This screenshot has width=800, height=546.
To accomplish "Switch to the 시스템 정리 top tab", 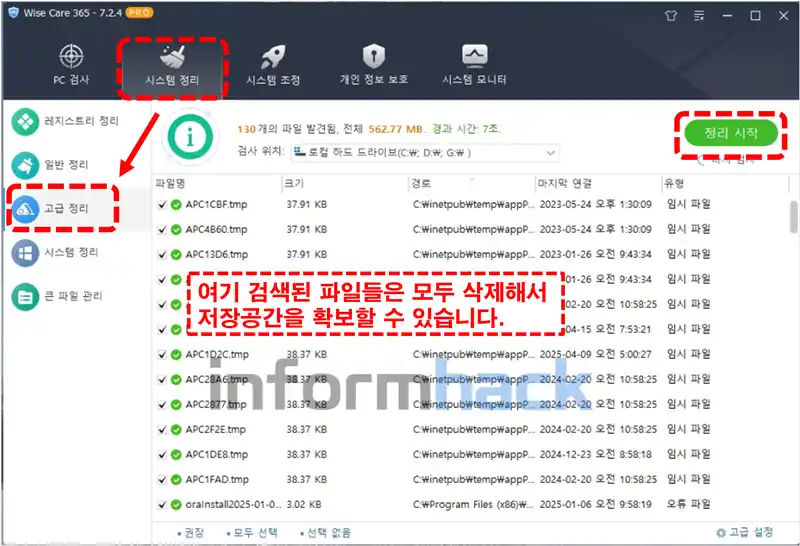I will click(172, 65).
